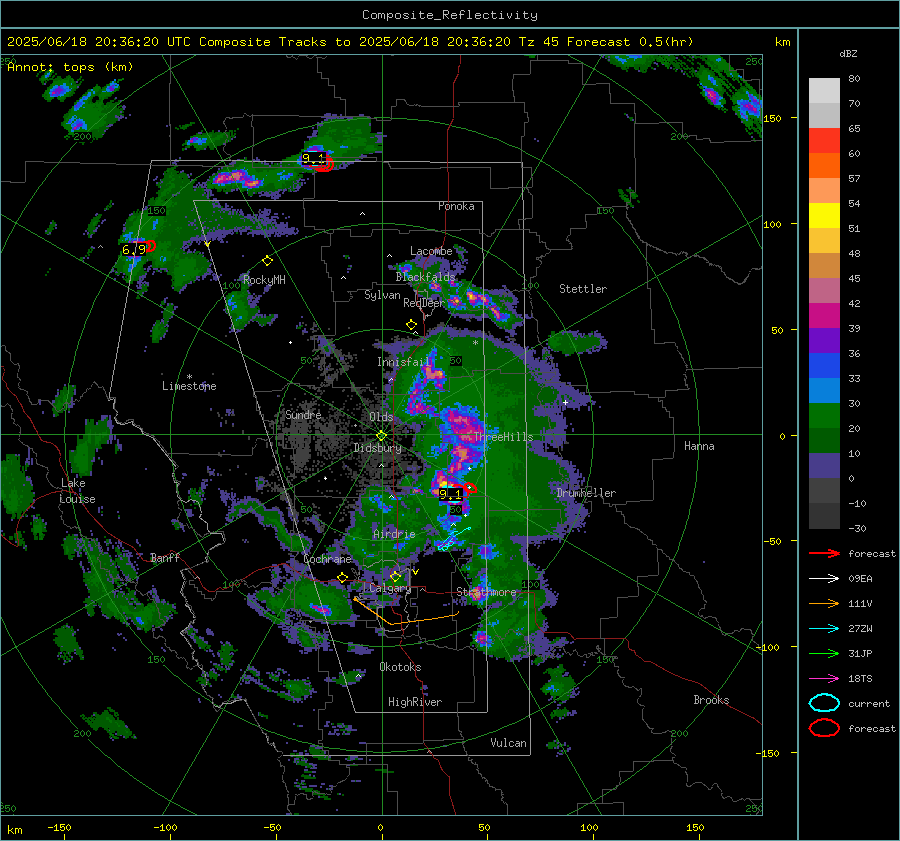The image size is (900, 841).
Task: Click the 9.1 storm label near ThreeHills
Action: point(451,494)
